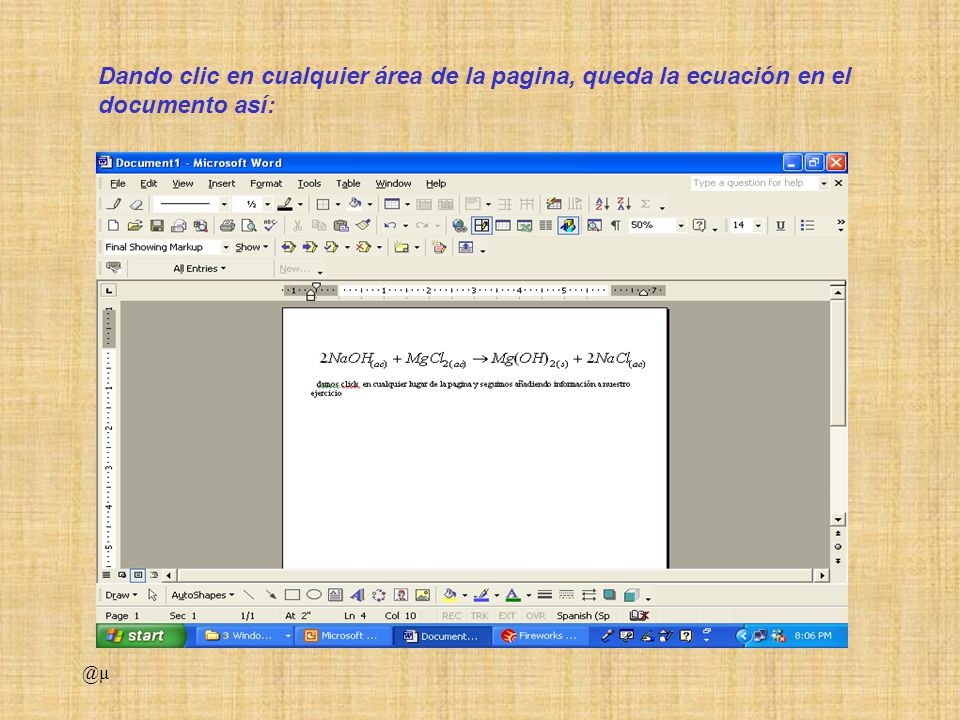Open the Zoom 50% dropdown

click(x=681, y=225)
